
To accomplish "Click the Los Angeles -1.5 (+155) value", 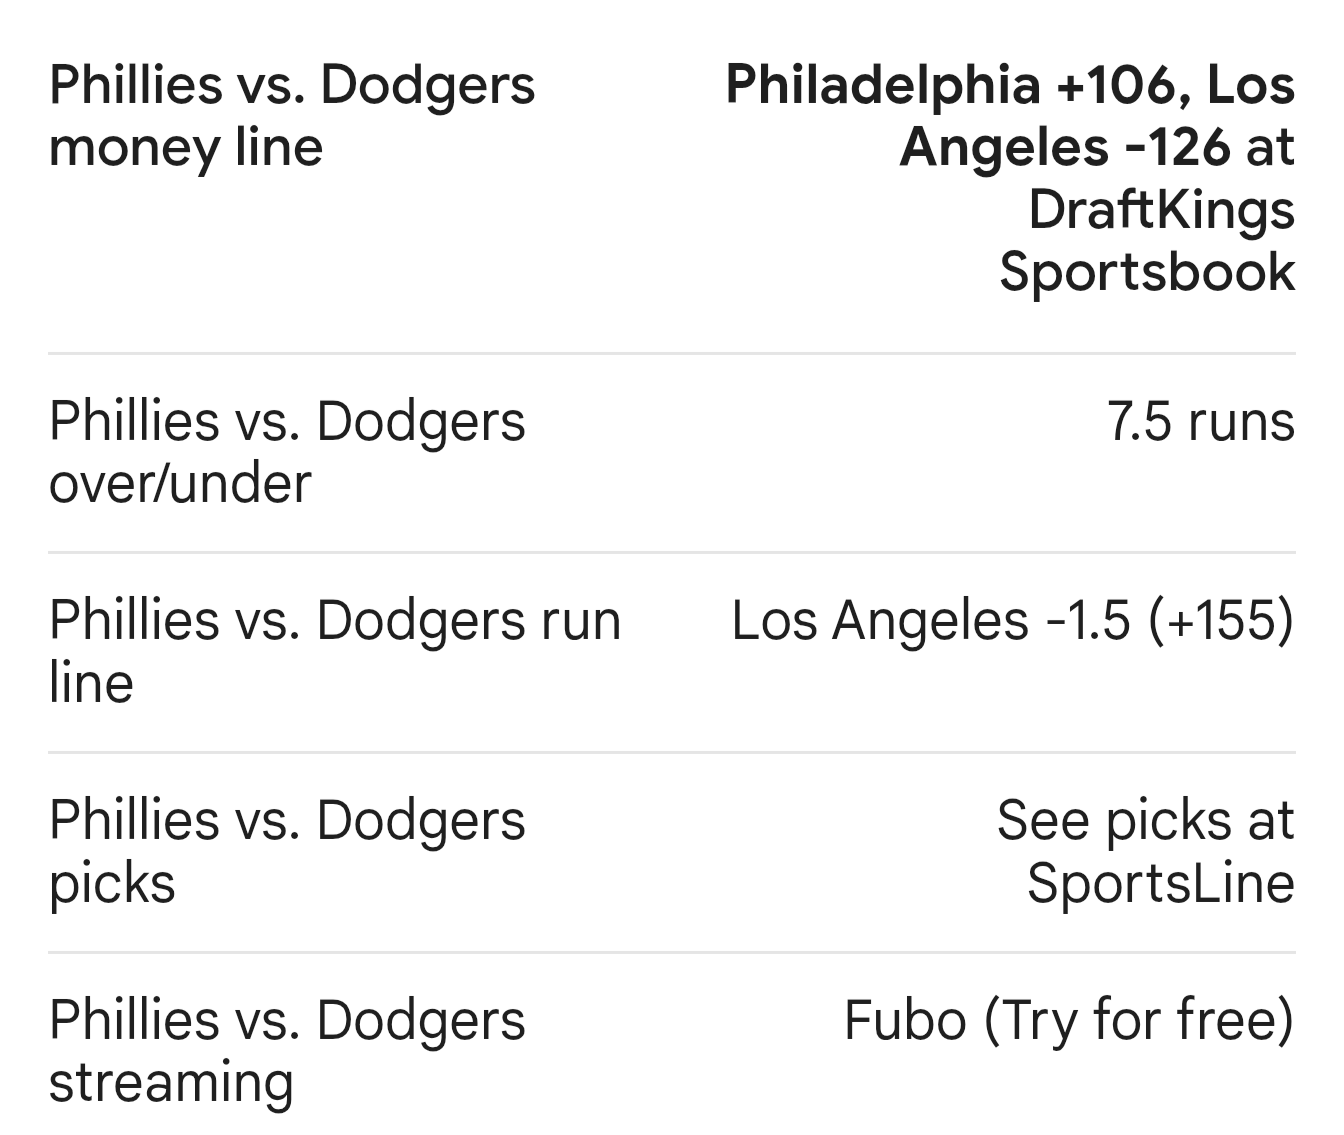I will [1012, 621].
